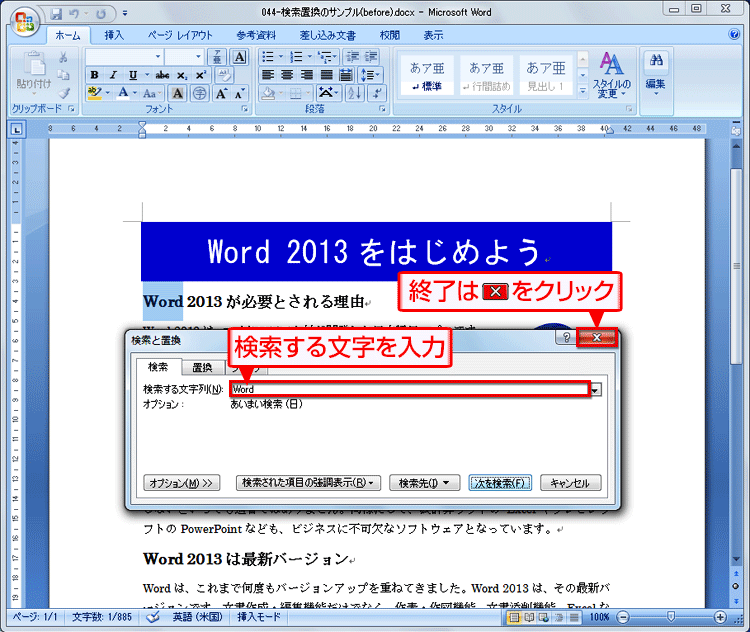Switch to the 置換 tab in dialog
The height and width of the screenshot is (632, 750).
pos(202,367)
